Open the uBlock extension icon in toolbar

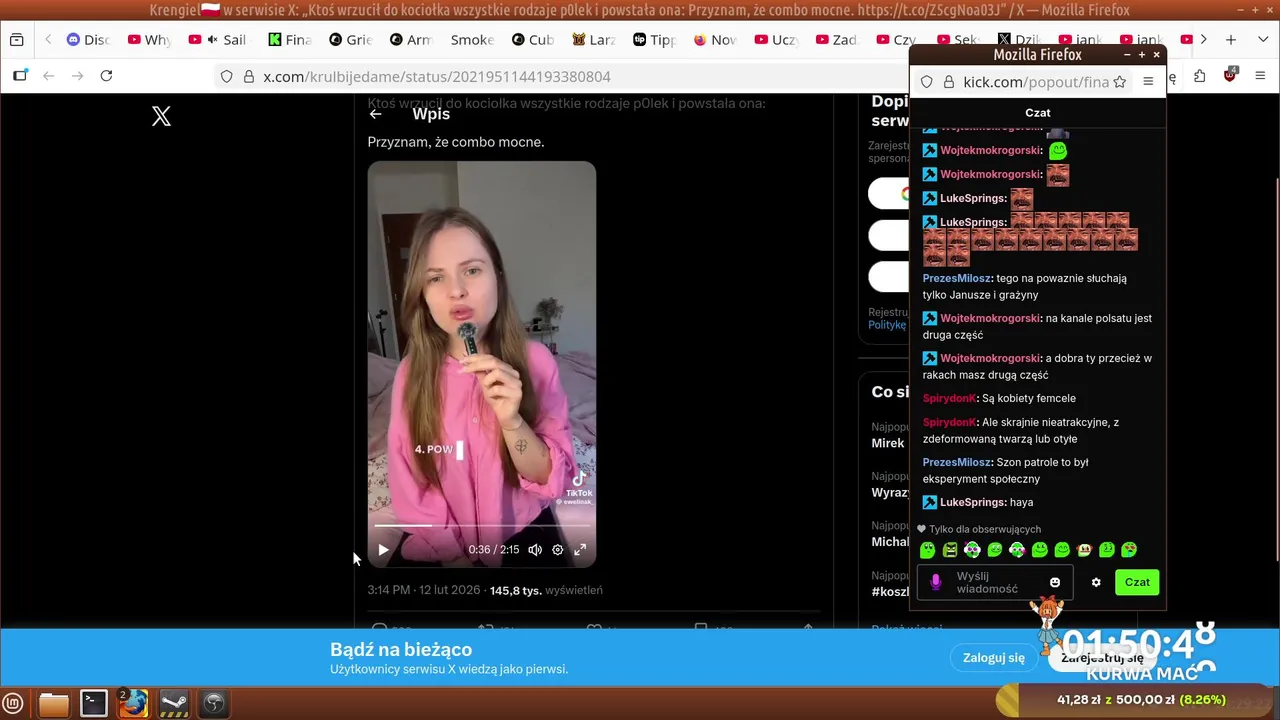coord(1230,76)
